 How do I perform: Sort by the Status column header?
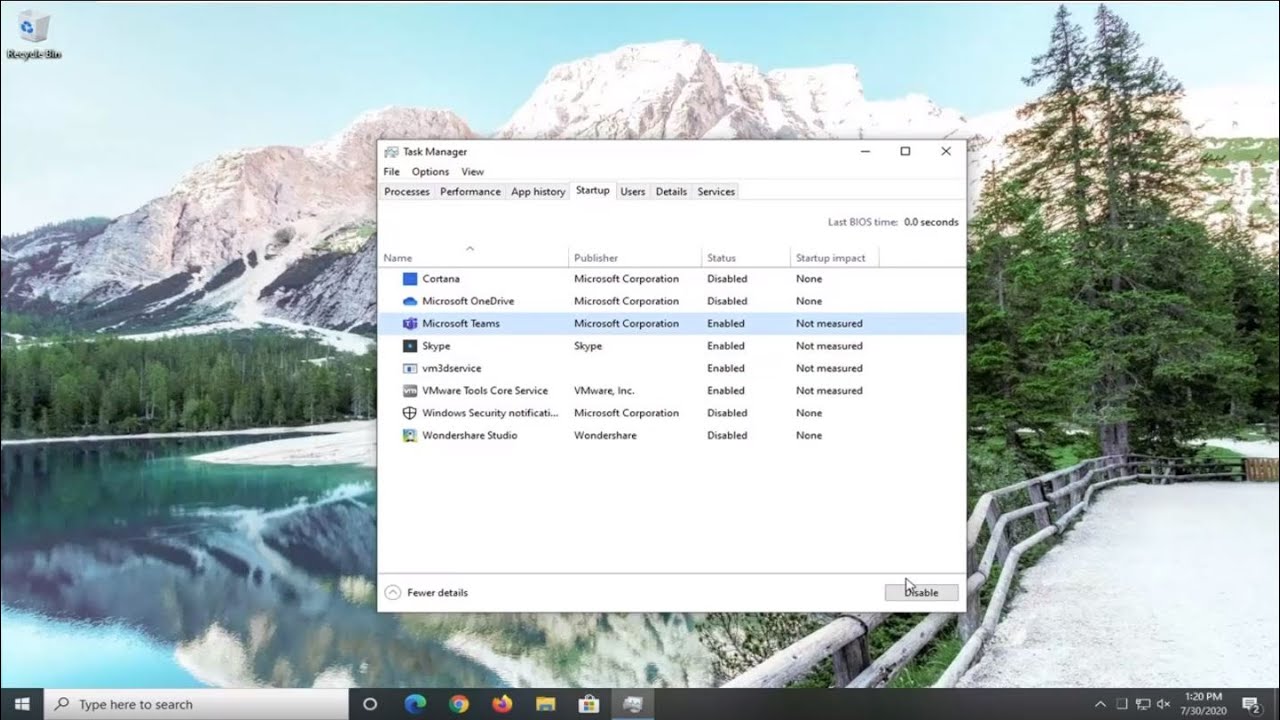point(746,255)
